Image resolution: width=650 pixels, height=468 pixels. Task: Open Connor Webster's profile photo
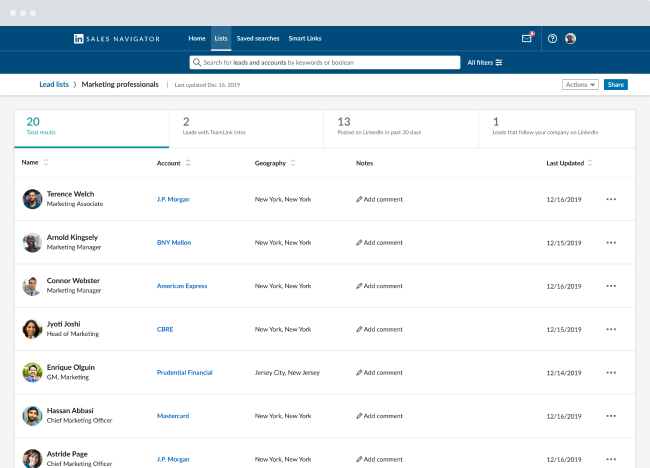click(x=32, y=286)
